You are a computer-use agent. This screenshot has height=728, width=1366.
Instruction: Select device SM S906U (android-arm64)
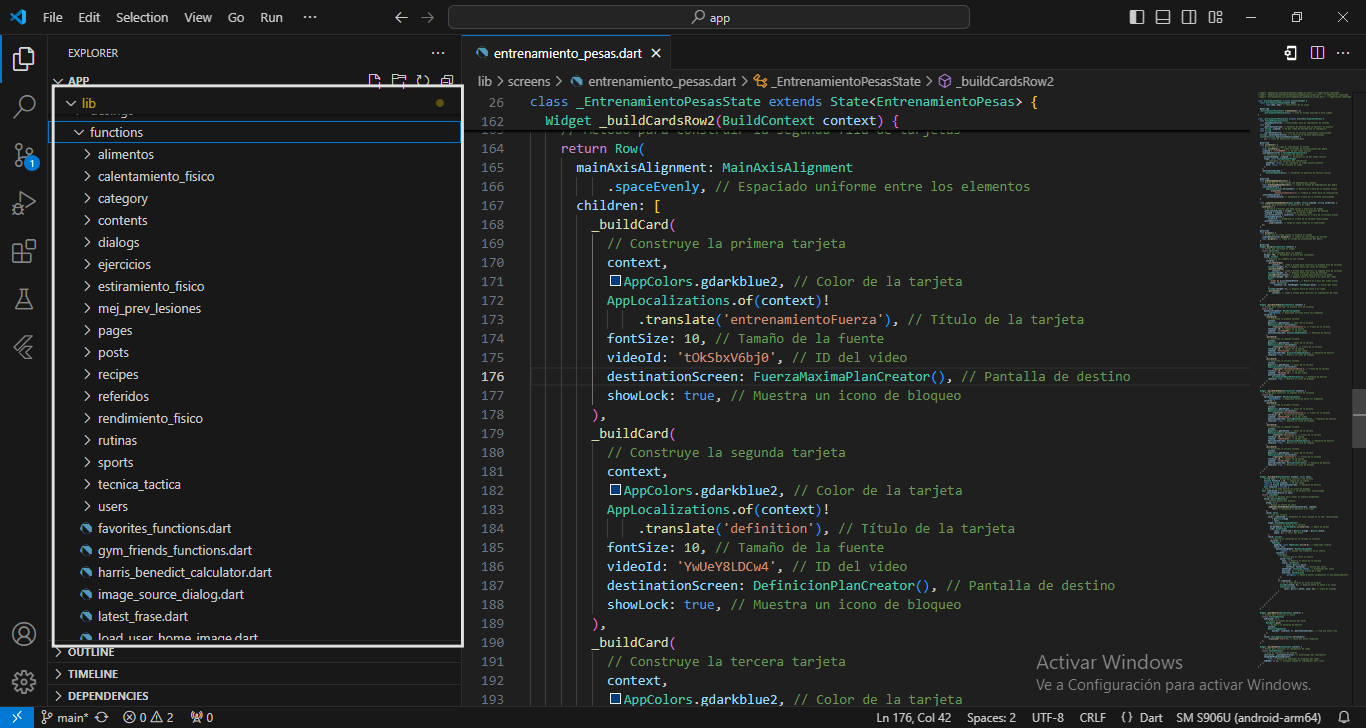1248,717
